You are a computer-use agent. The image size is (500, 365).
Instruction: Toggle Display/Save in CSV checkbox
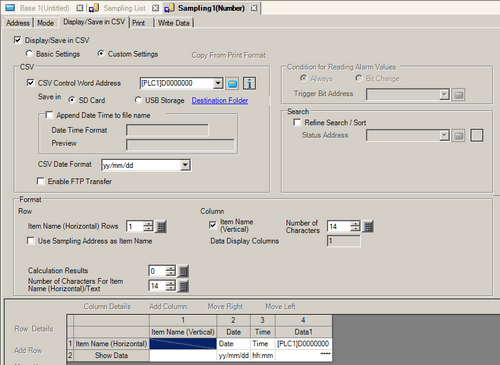[18, 40]
